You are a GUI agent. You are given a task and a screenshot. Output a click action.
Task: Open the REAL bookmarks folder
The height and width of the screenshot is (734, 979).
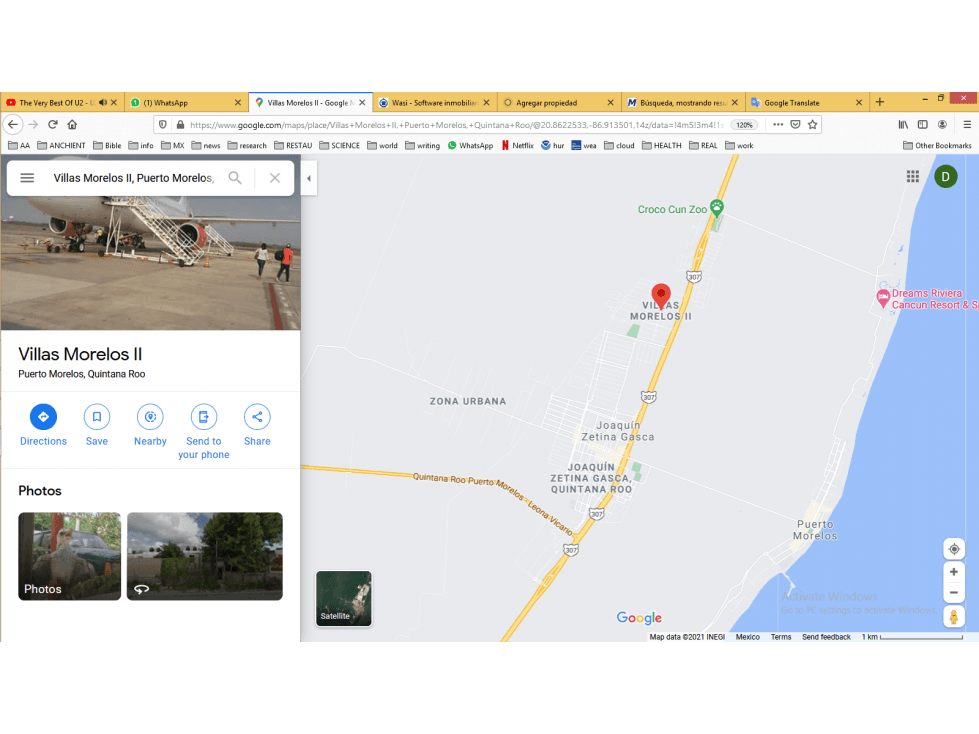(703, 145)
